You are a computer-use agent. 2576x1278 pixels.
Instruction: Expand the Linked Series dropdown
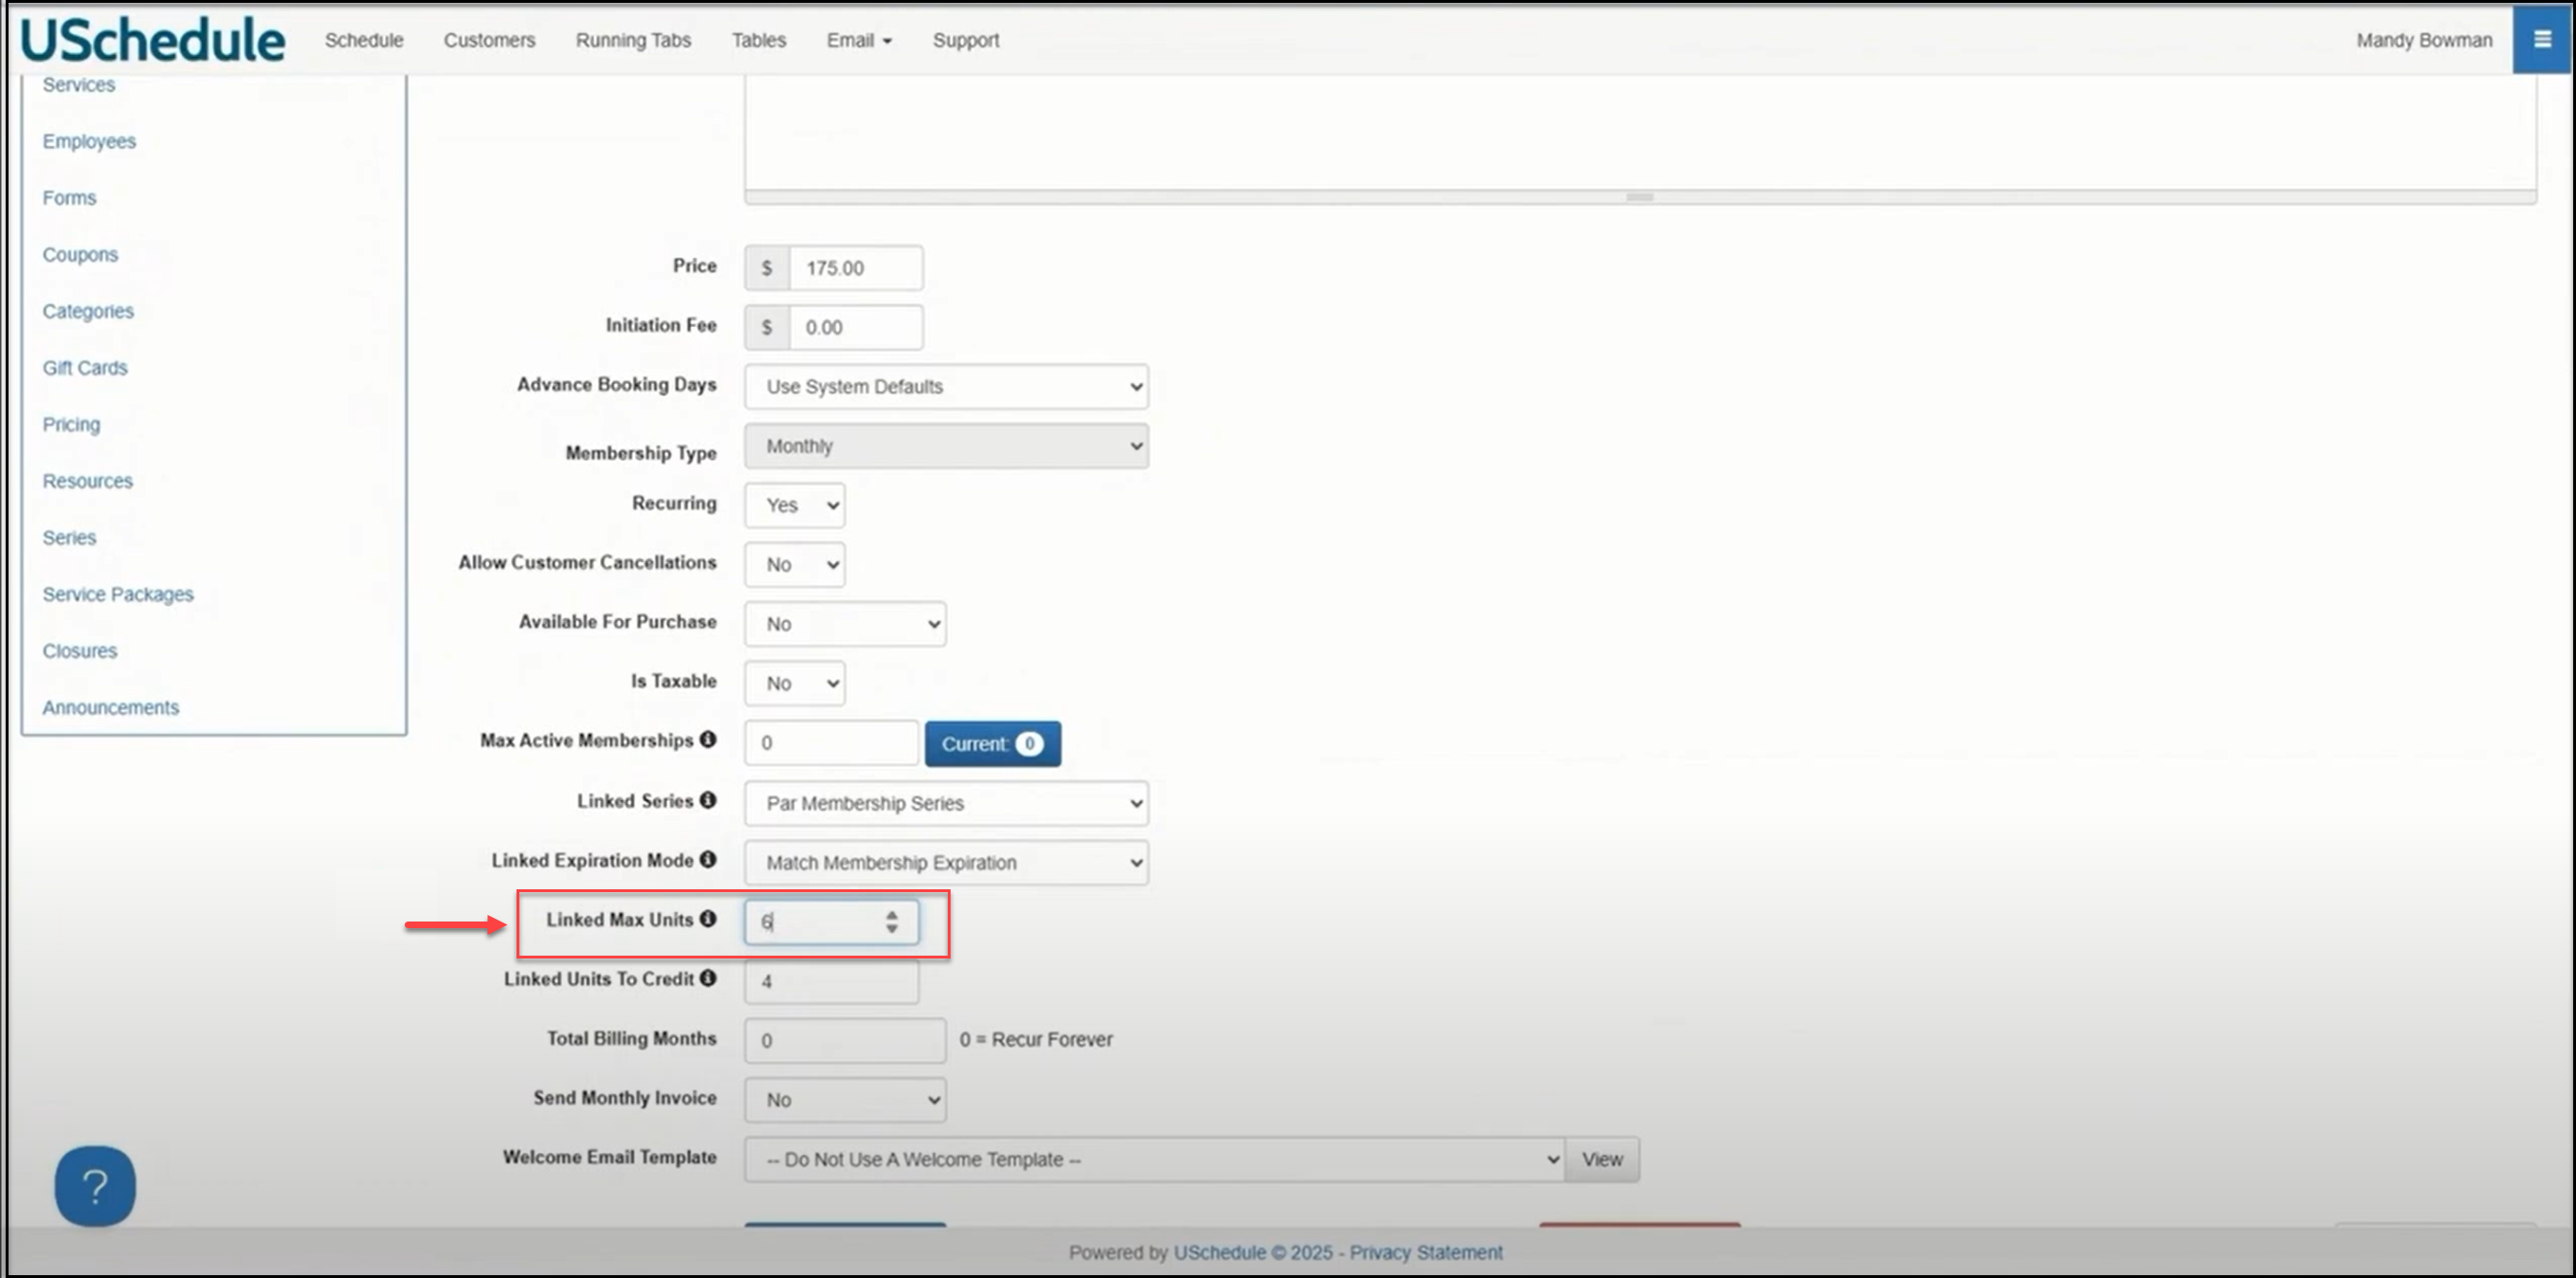click(945, 803)
